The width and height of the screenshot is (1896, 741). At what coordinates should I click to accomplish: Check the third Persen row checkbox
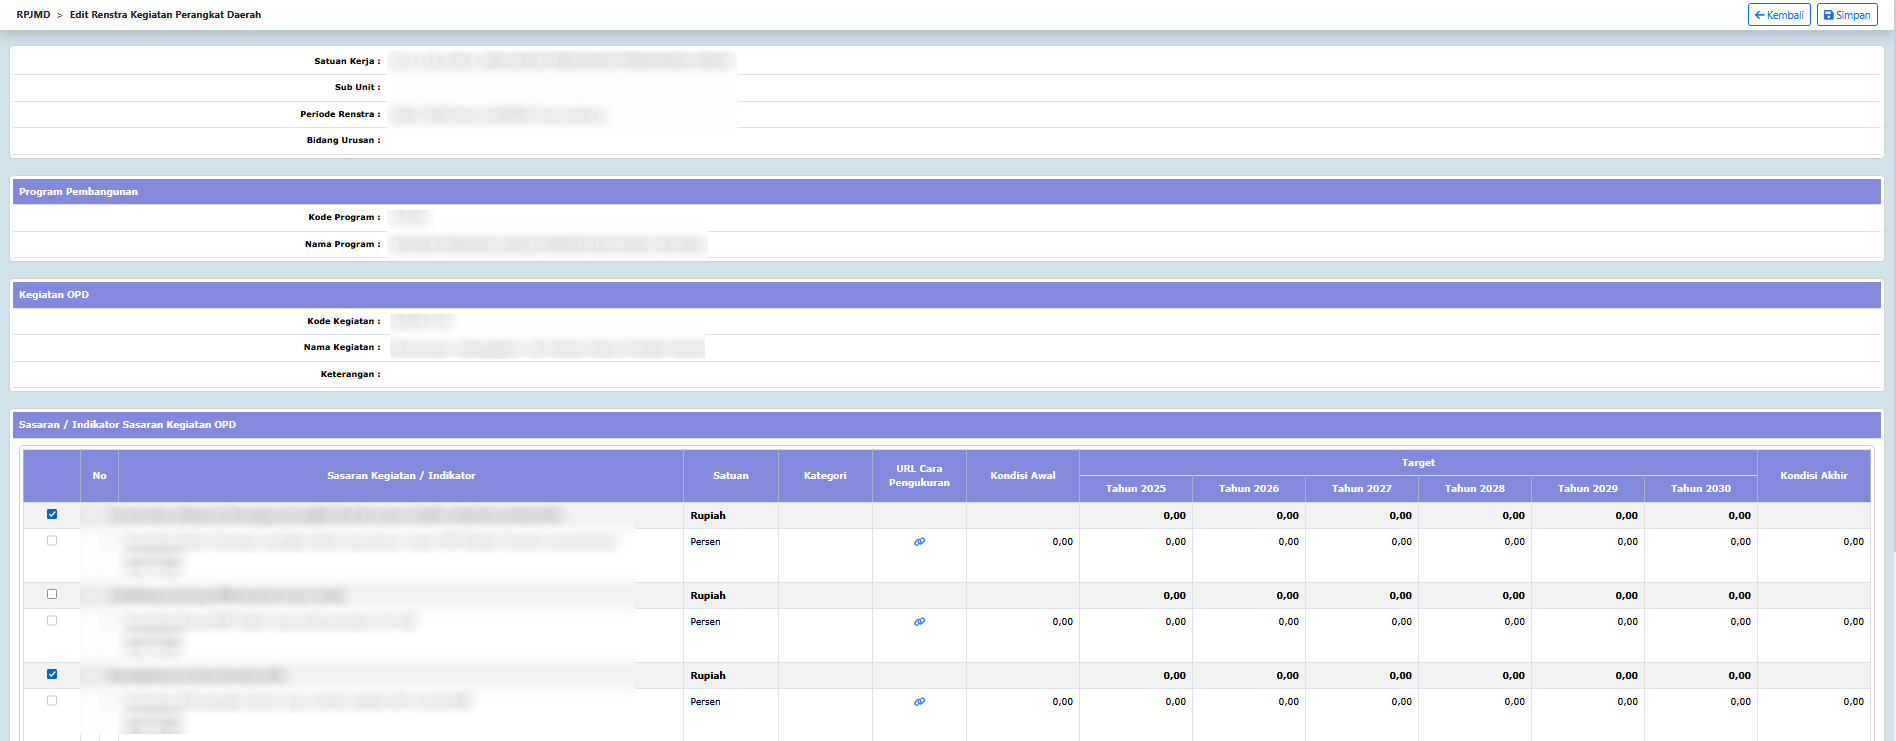click(52, 701)
